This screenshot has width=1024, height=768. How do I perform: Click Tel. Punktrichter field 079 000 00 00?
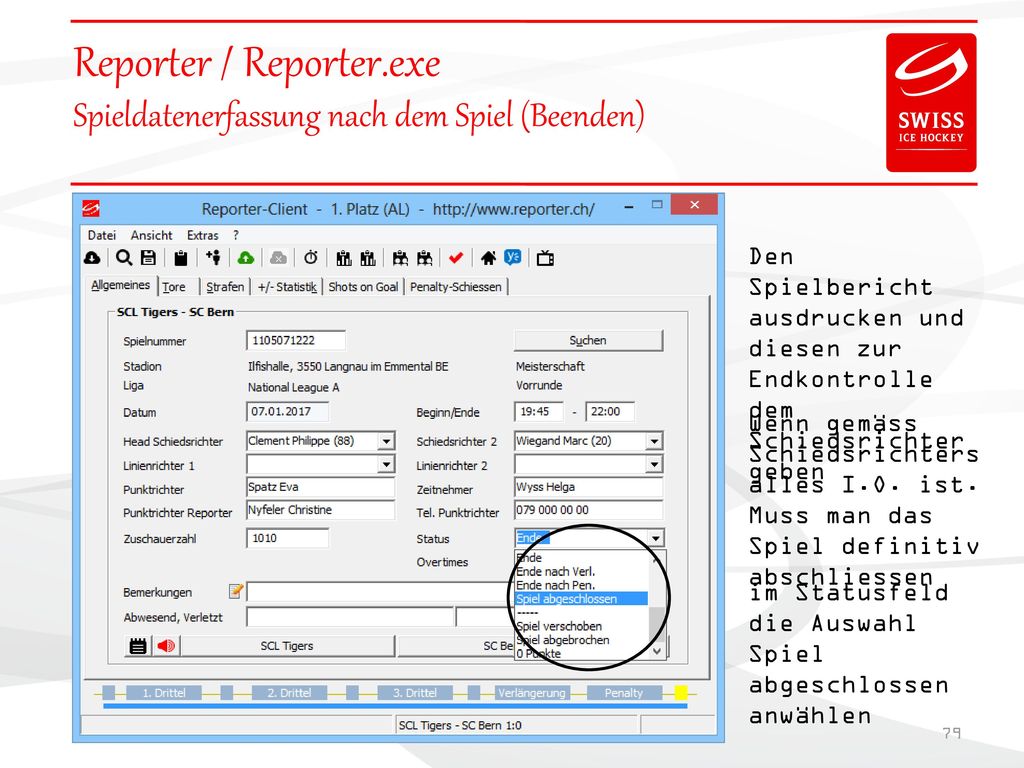(588, 510)
